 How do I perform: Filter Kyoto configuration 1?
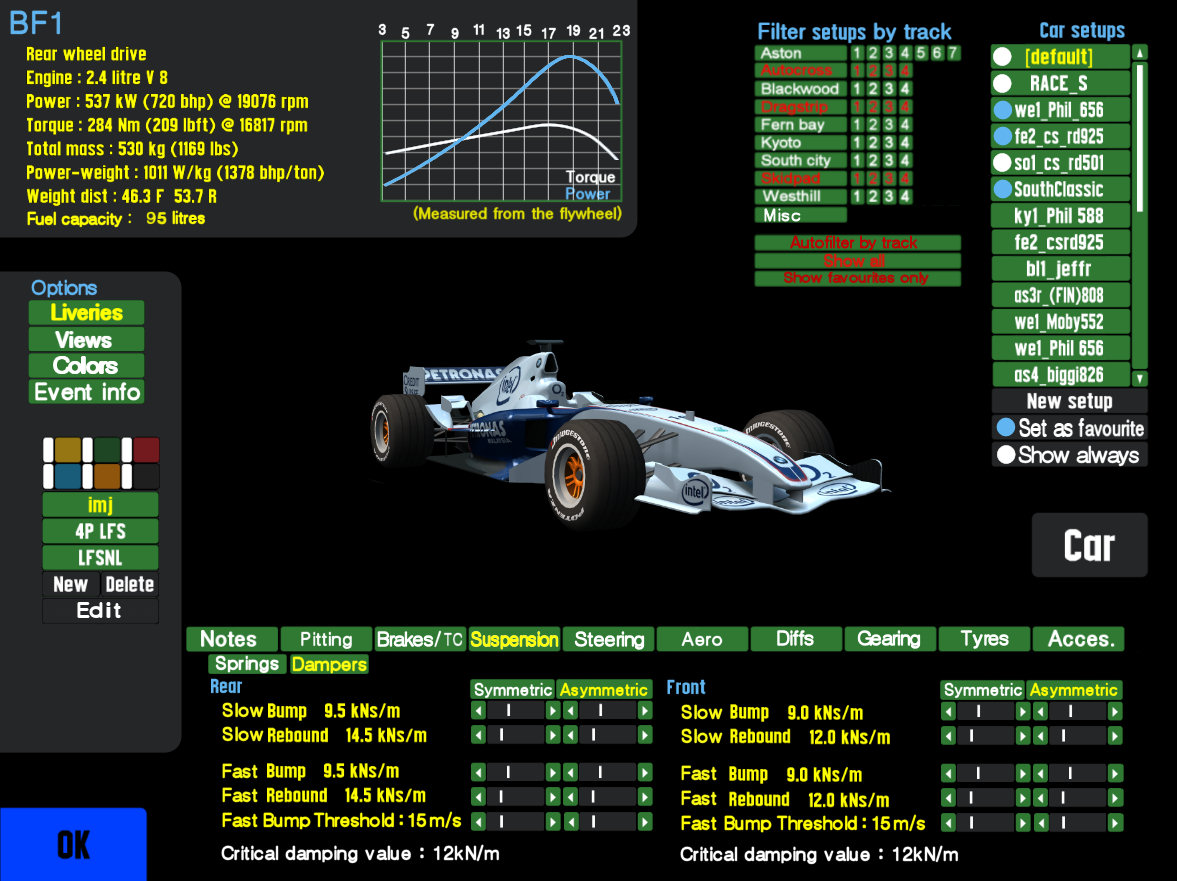click(x=857, y=143)
